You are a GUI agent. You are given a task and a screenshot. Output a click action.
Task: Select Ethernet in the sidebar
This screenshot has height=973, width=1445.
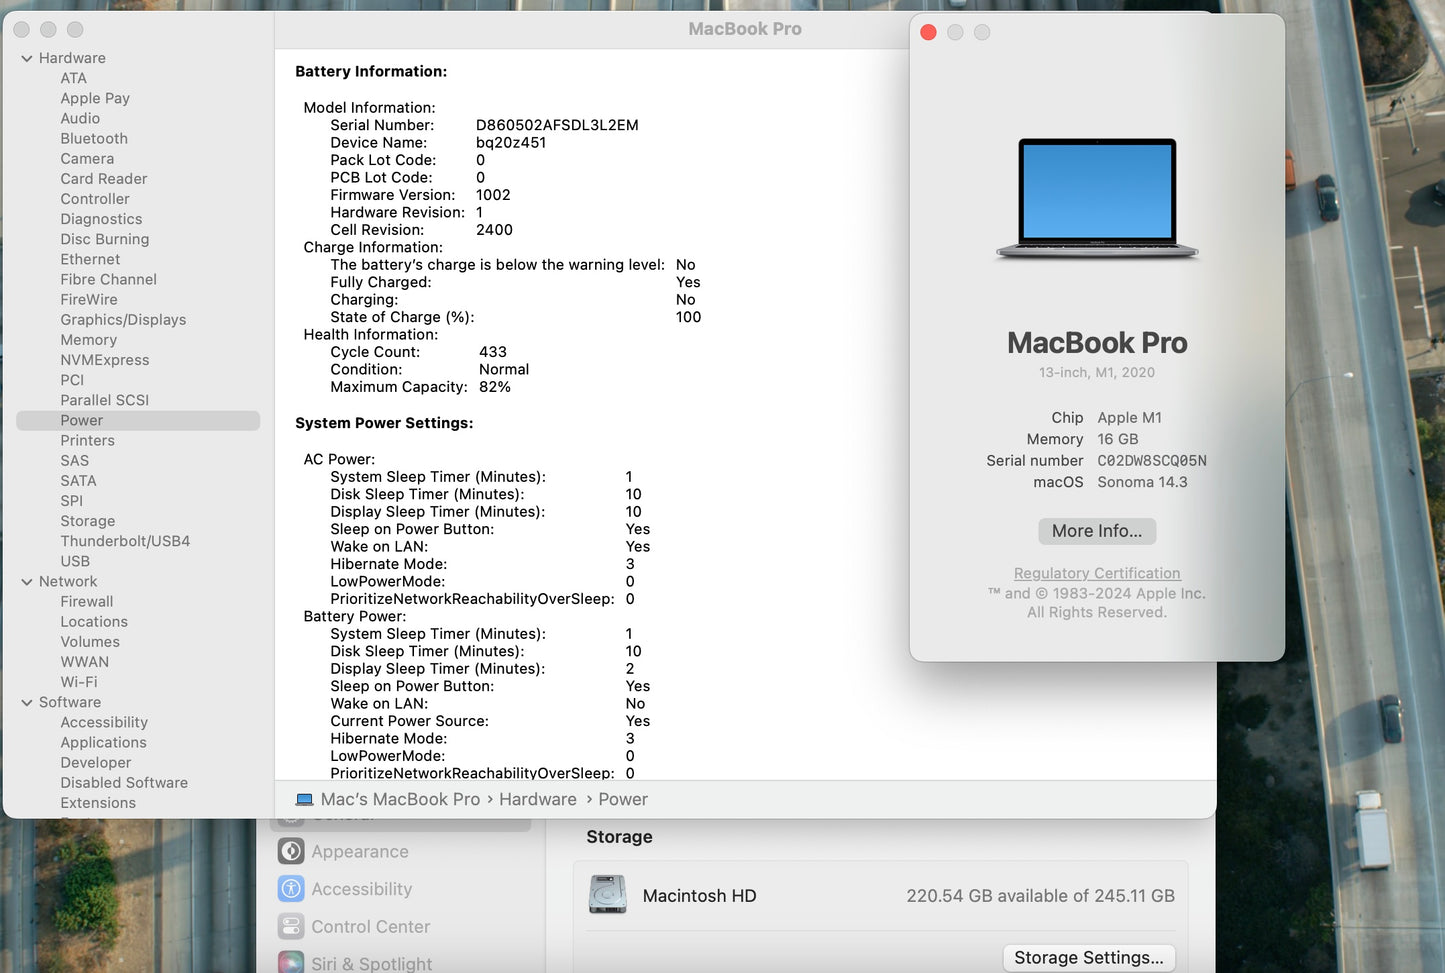point(90,259)
